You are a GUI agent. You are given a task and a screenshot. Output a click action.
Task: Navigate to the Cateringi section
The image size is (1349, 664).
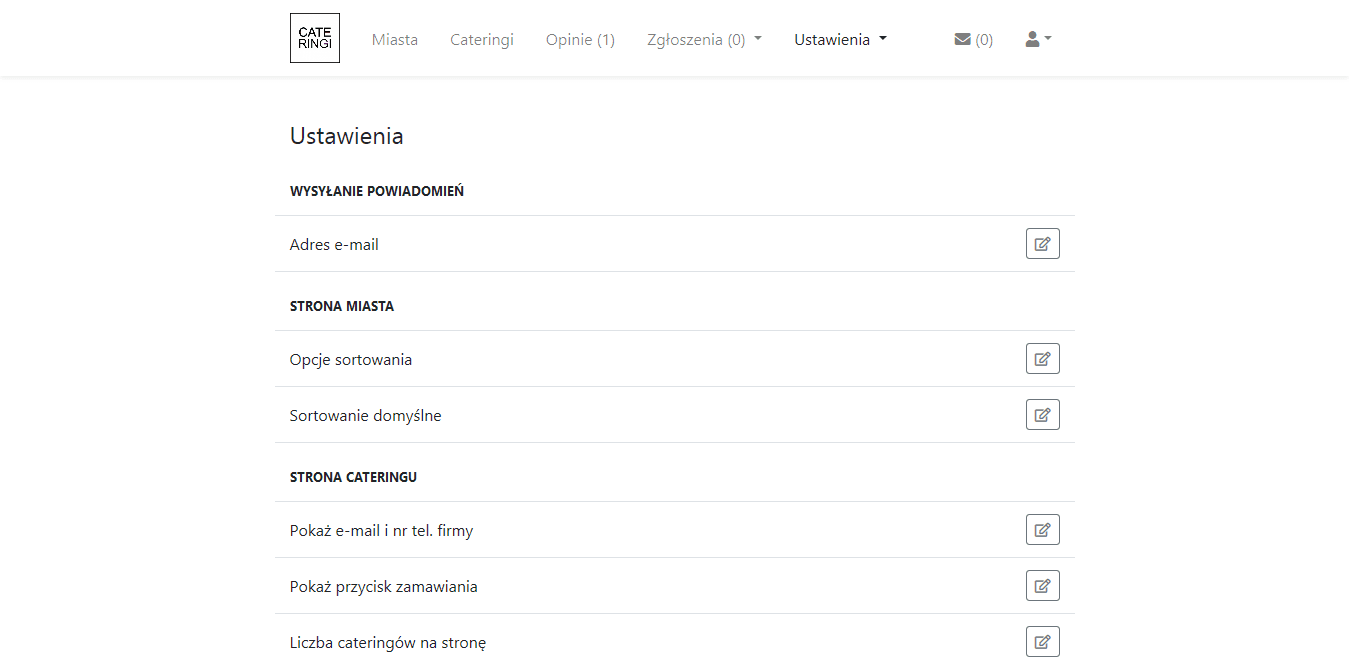tap(482, 40)
